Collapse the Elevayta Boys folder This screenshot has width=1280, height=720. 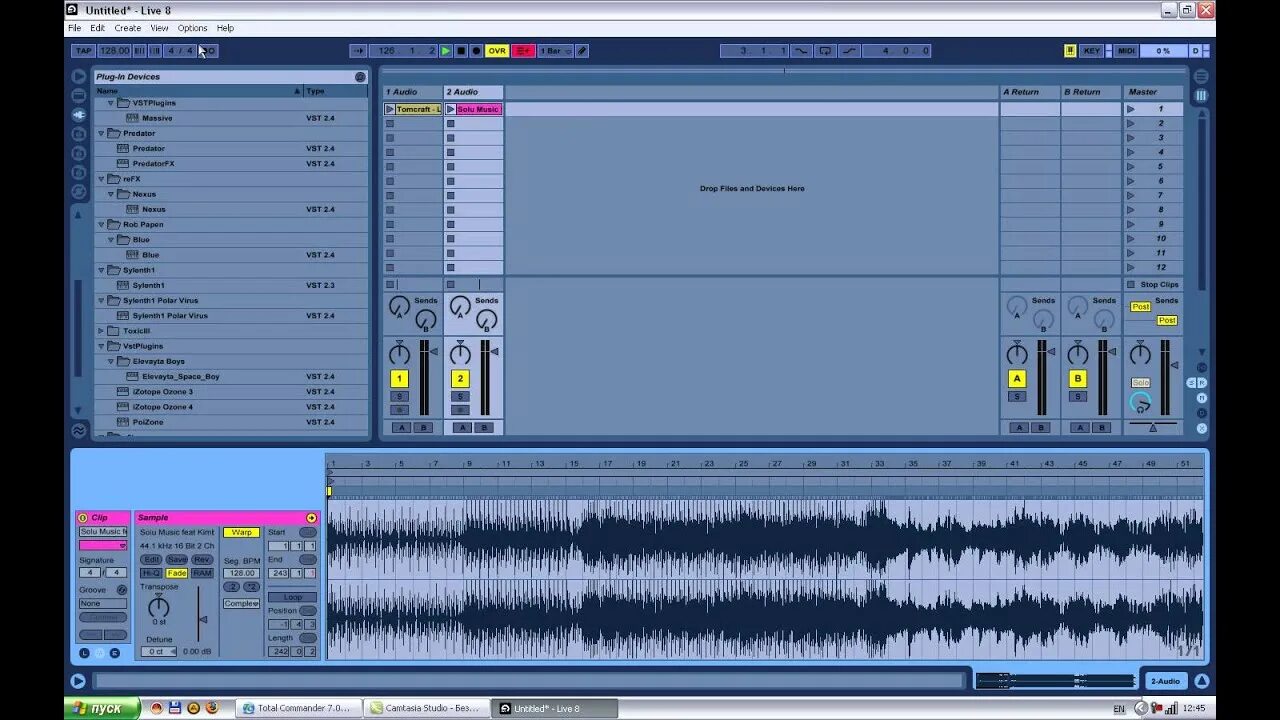111,361
